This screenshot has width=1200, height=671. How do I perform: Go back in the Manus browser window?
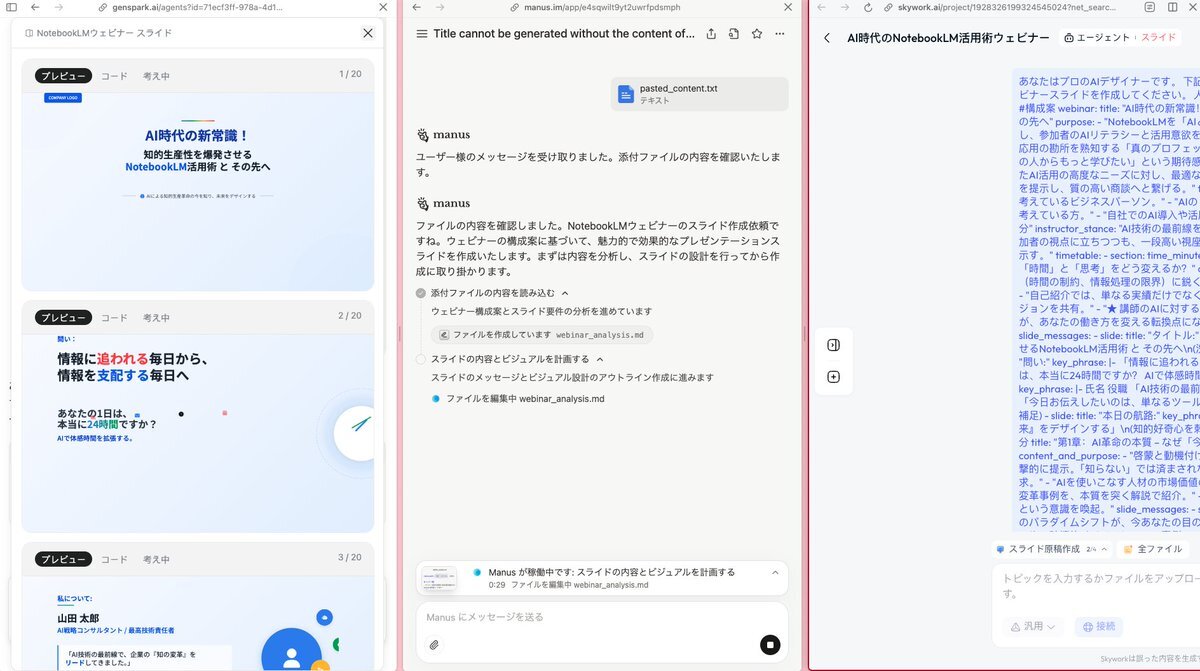415,7
